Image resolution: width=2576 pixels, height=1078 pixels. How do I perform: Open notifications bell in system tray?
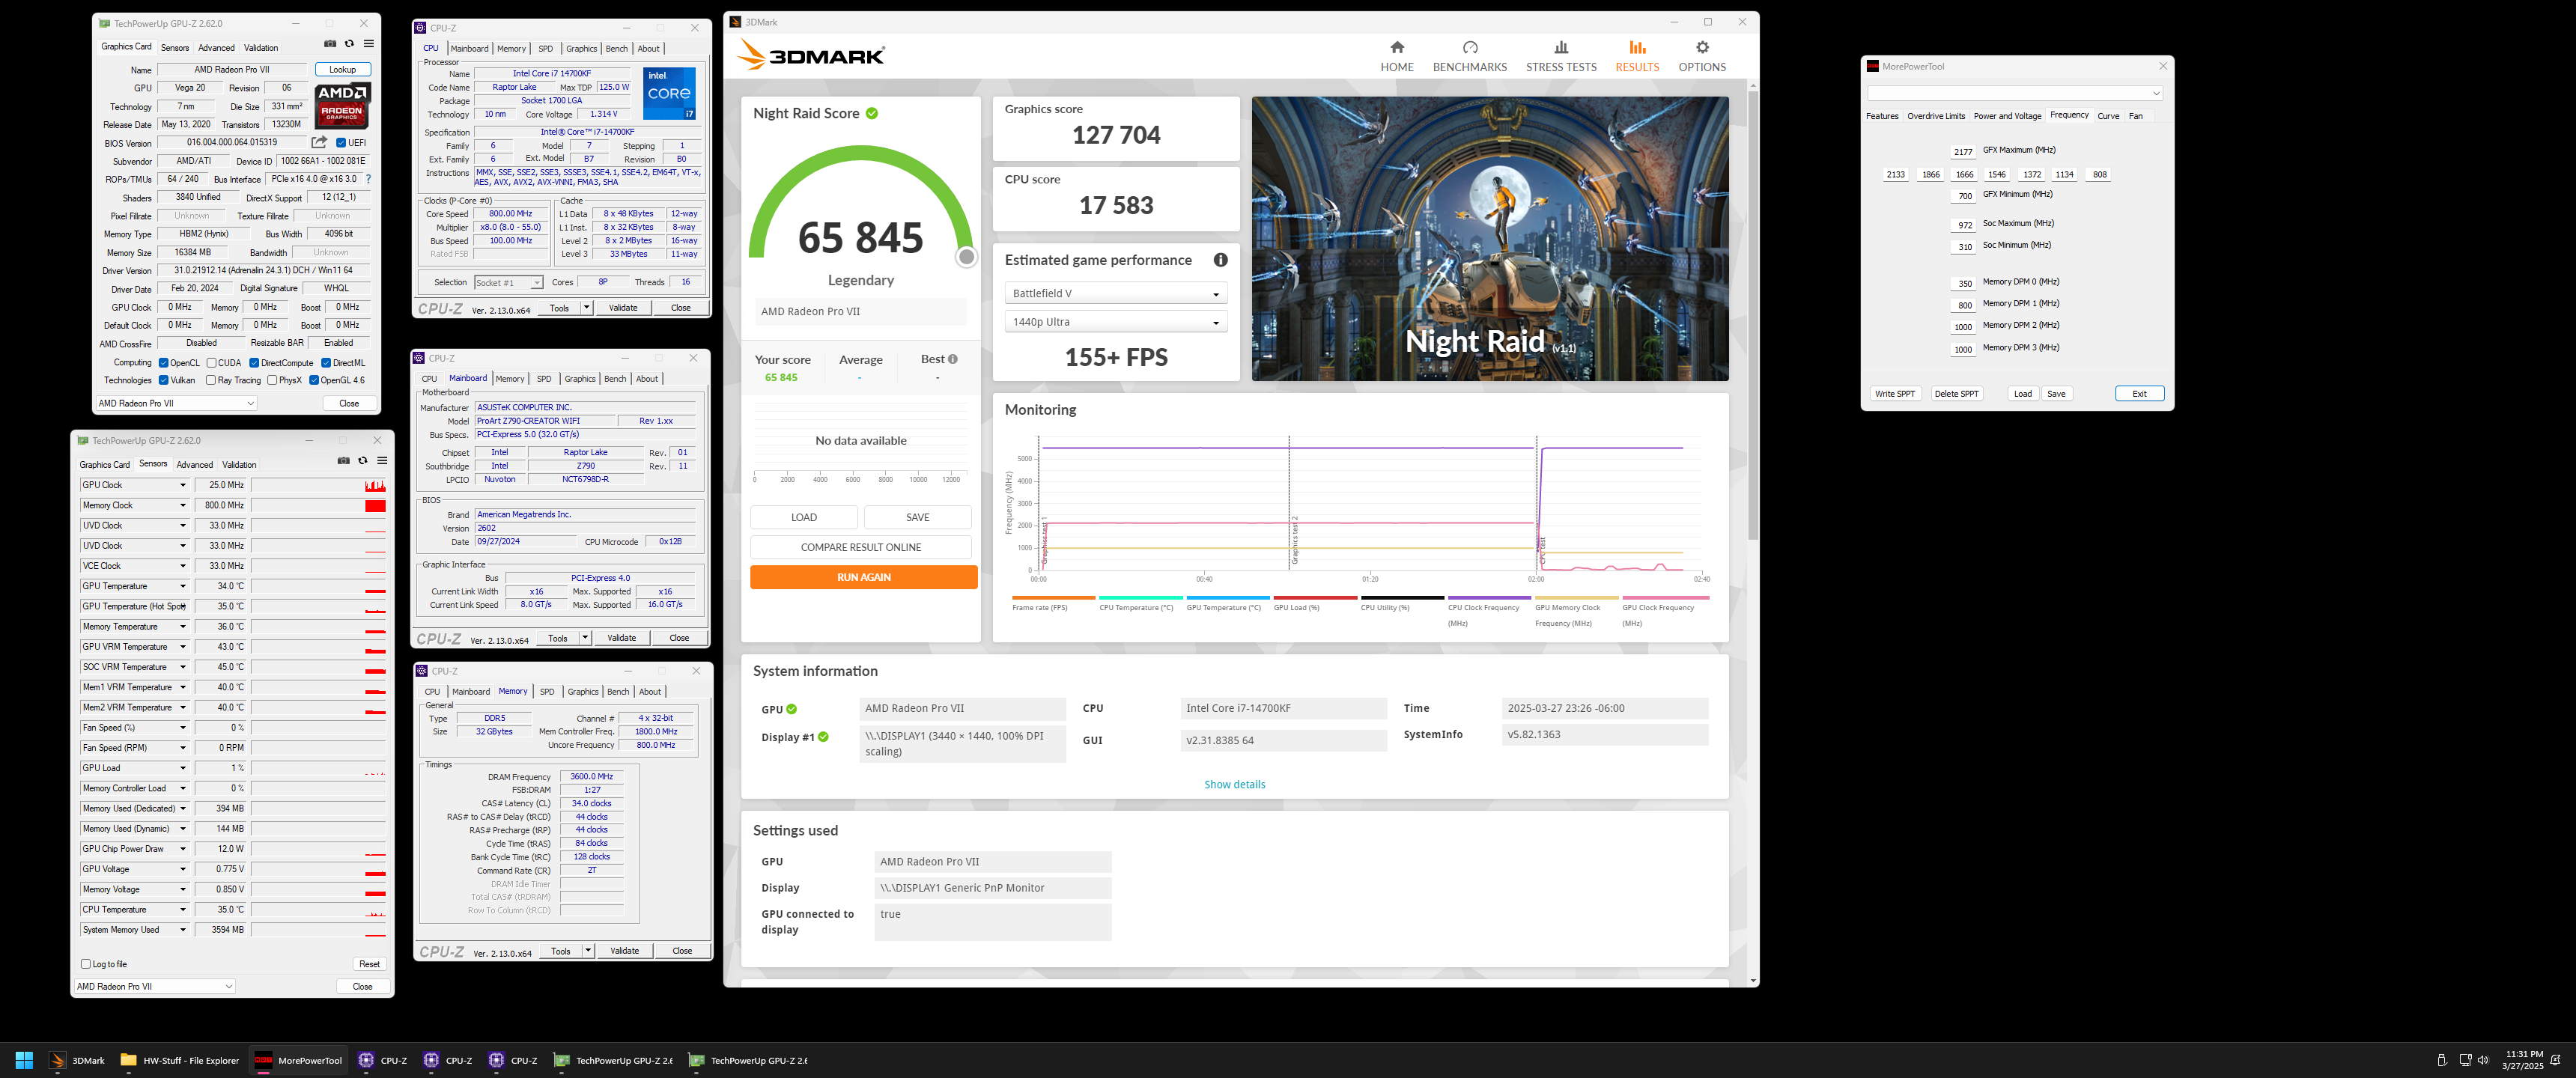pos(2556,1060)
